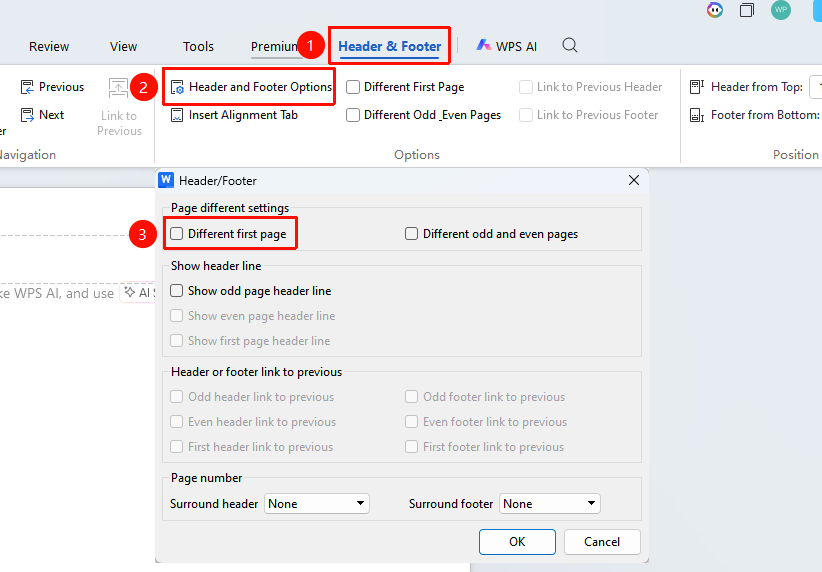Open the Tools tab

pyautogui.click(x=198, y=46)
